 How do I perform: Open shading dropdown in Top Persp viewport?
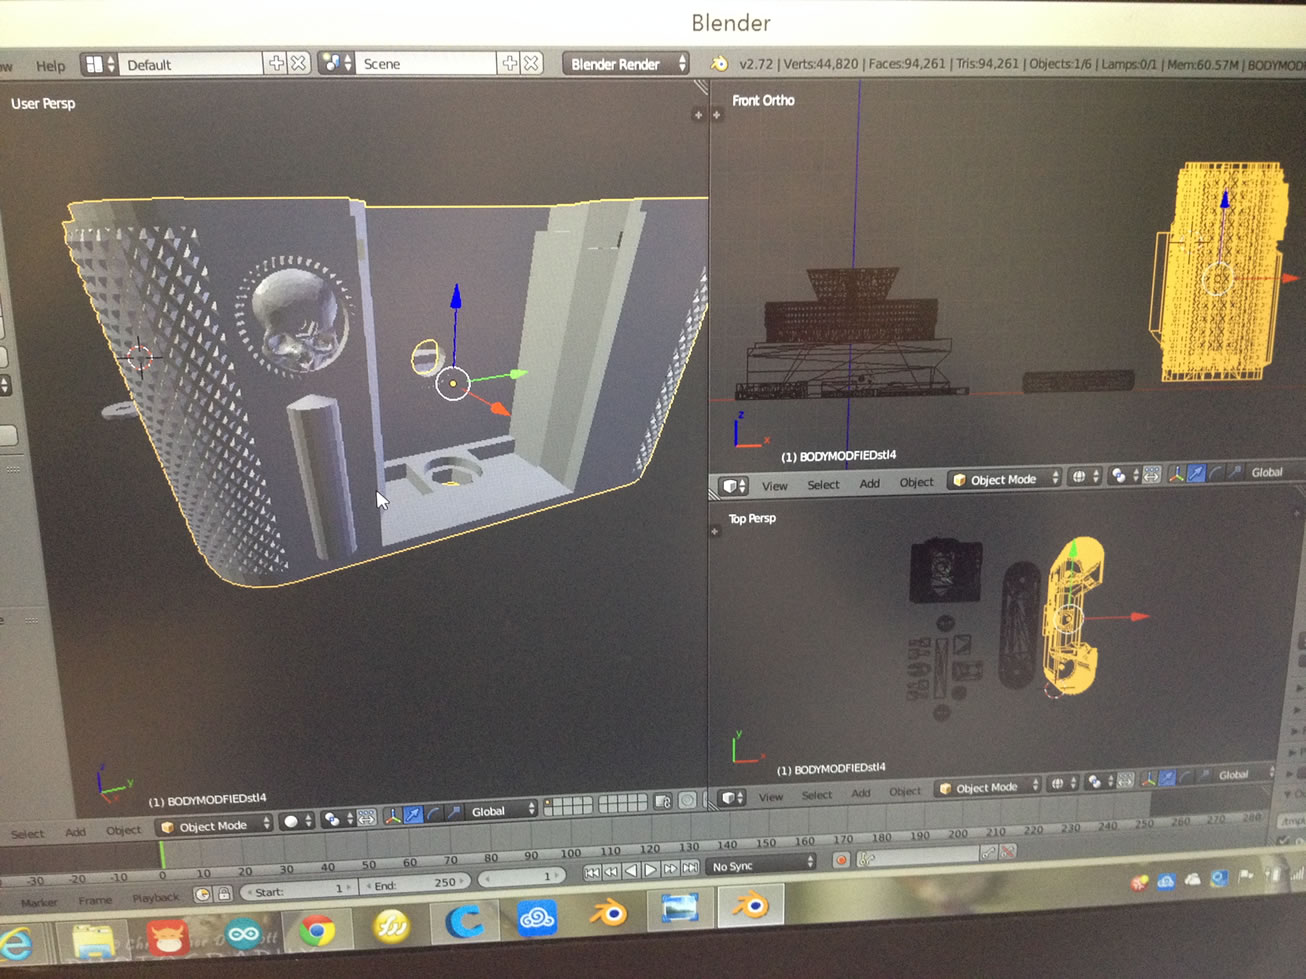[x=1062, y=784]
